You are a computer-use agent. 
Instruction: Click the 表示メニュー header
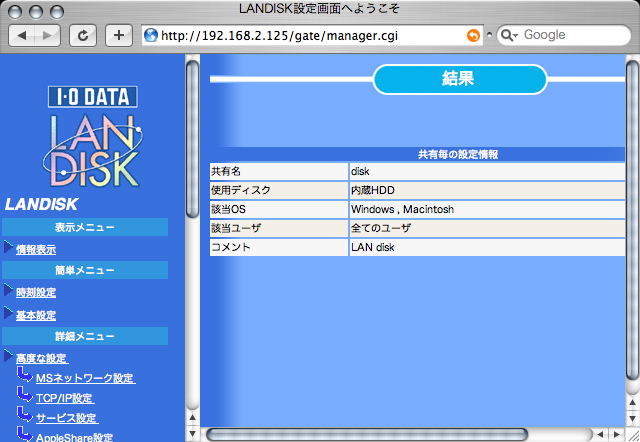click(85, 227)
